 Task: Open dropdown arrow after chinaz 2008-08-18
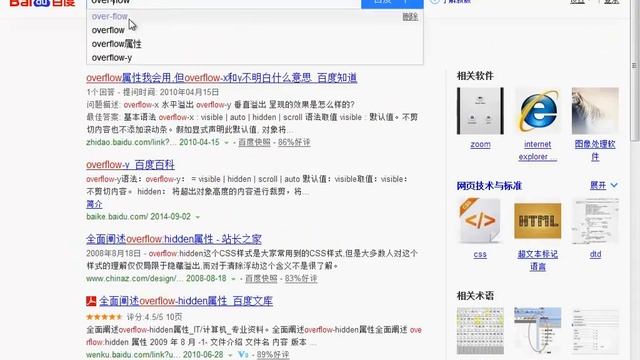pyautogui.click(x=233, y=279)
